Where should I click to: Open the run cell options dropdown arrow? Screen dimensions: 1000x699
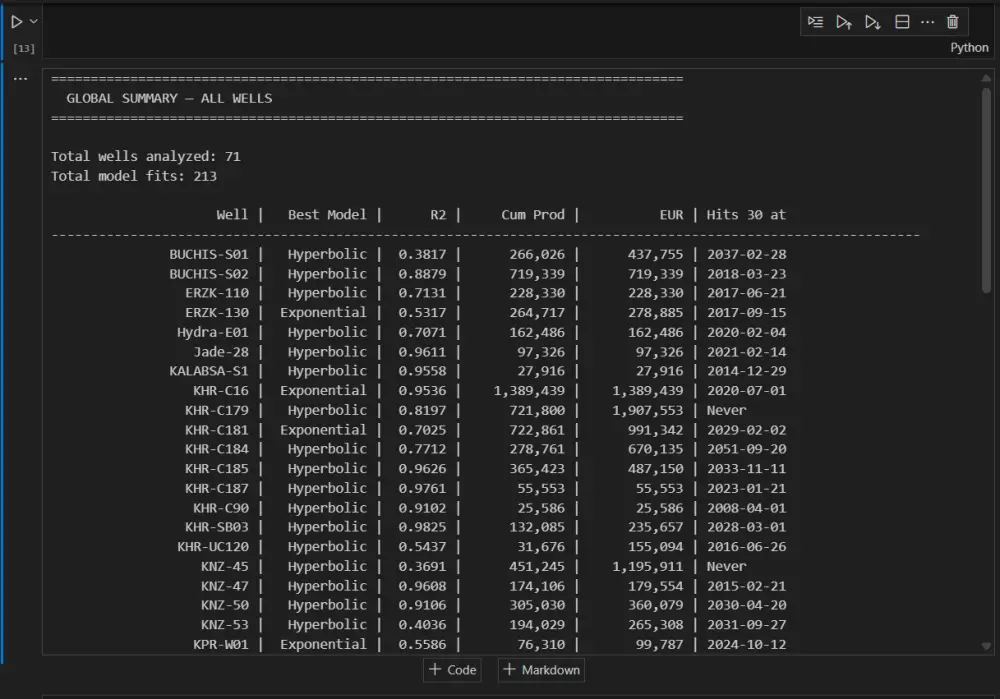(x=34, y=22)
